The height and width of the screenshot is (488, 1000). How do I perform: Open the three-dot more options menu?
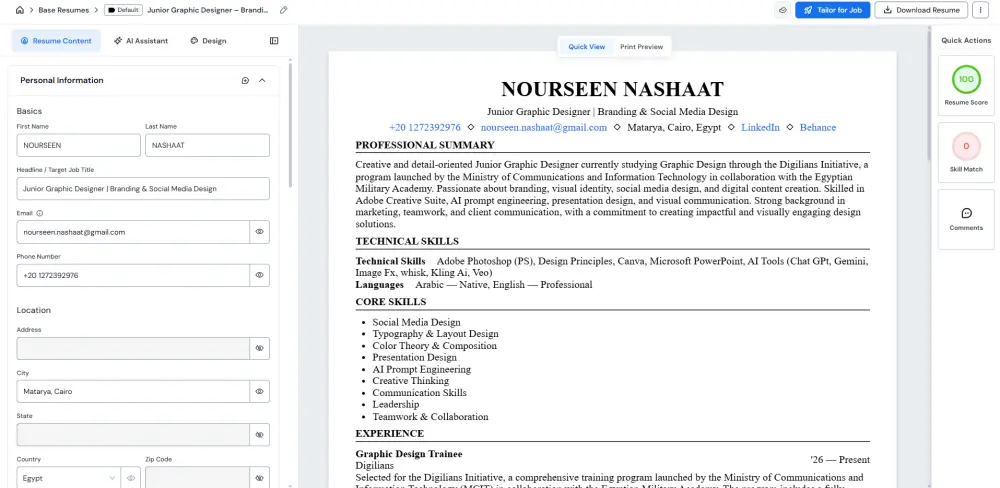pyautogui.click(x=980, y=10)
